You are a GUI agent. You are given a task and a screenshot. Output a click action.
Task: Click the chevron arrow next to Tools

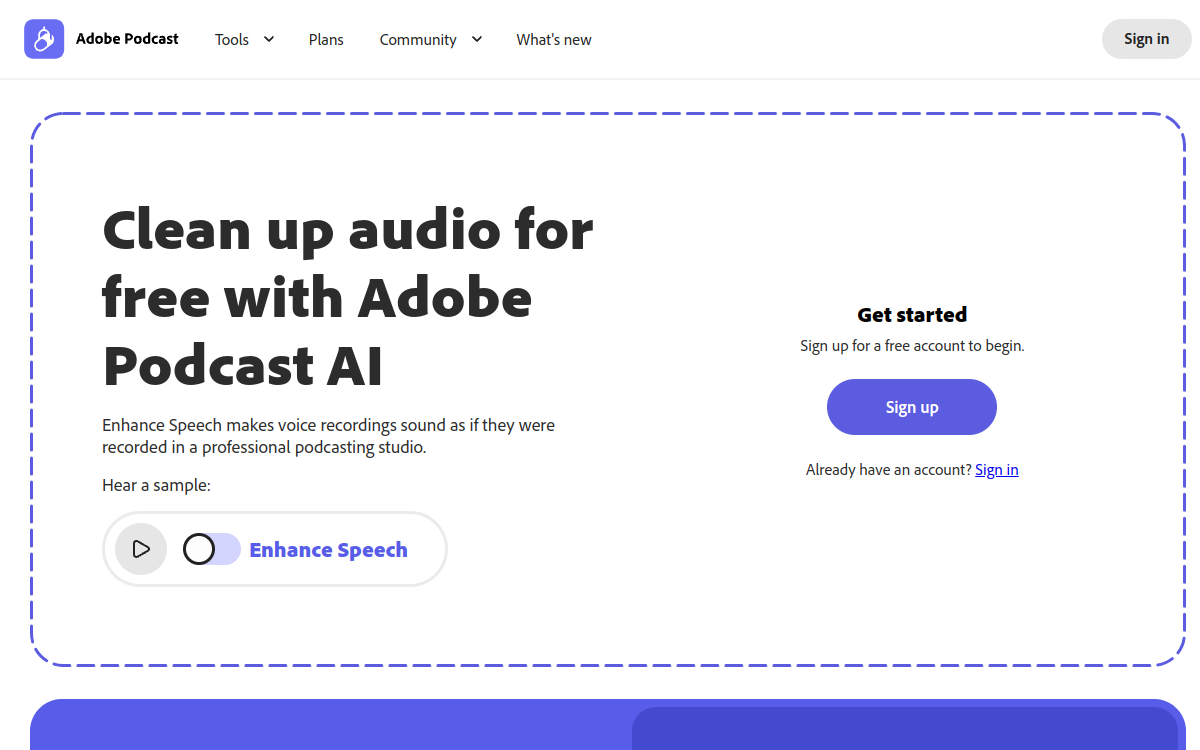tap(268, 39)
